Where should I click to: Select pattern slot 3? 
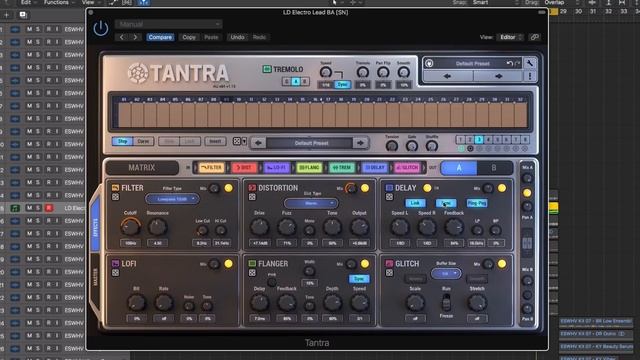[x=479, y=140]
